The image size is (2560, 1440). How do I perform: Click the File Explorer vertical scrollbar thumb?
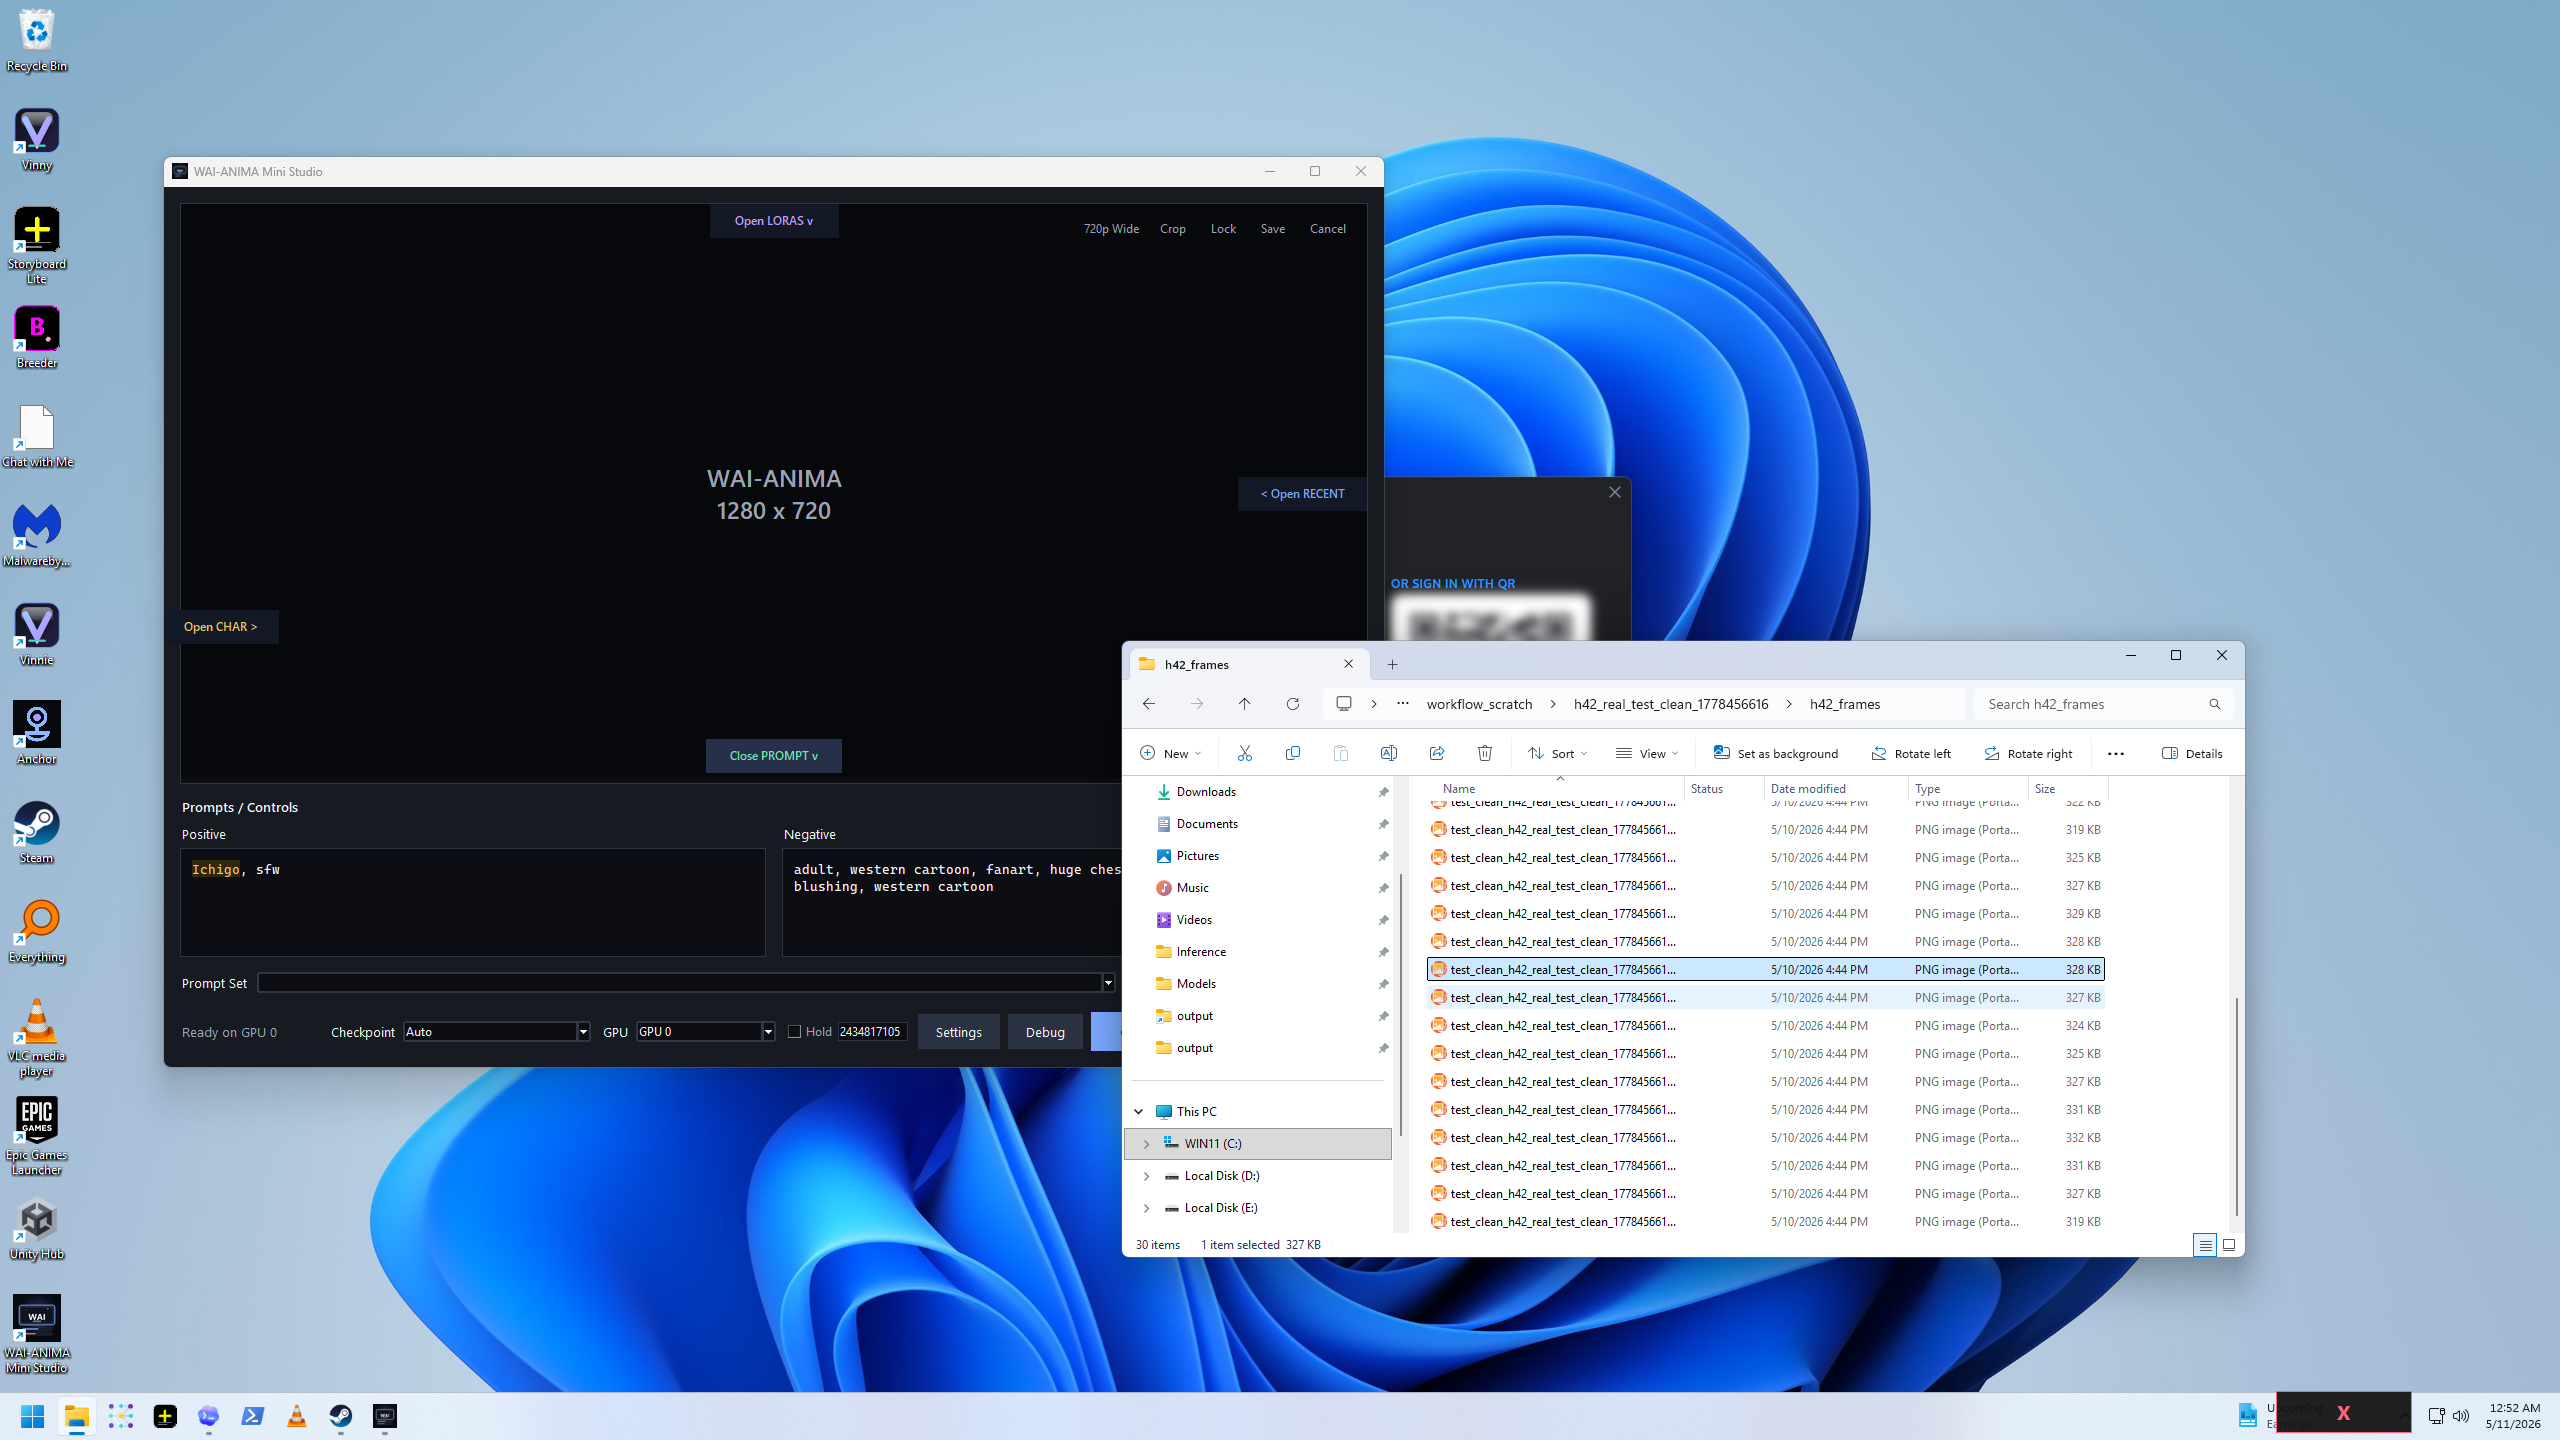pyautogui.click(x=2236, y=1106)
